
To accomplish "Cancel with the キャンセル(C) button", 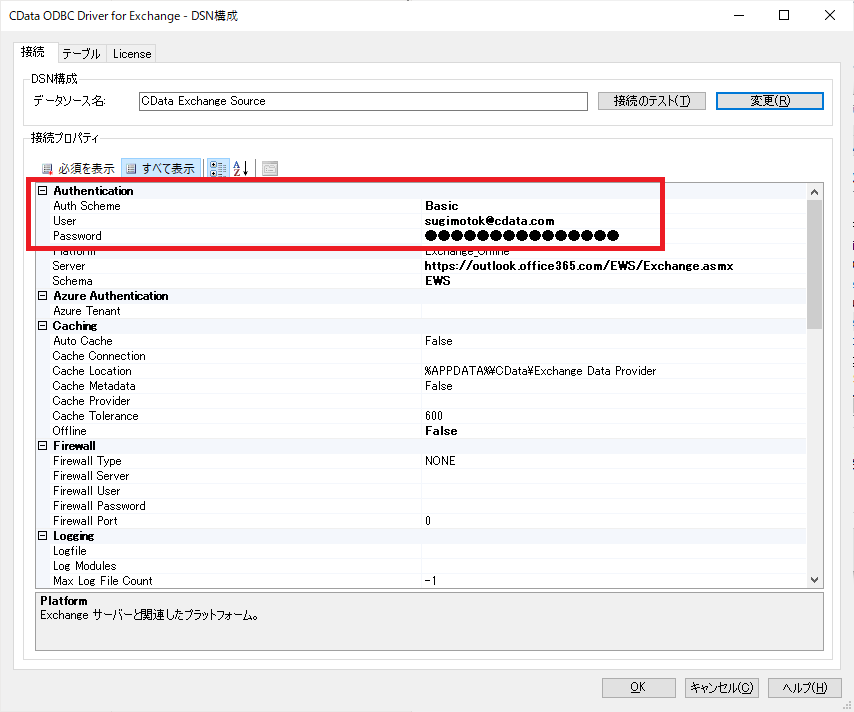I will [722, 687].
